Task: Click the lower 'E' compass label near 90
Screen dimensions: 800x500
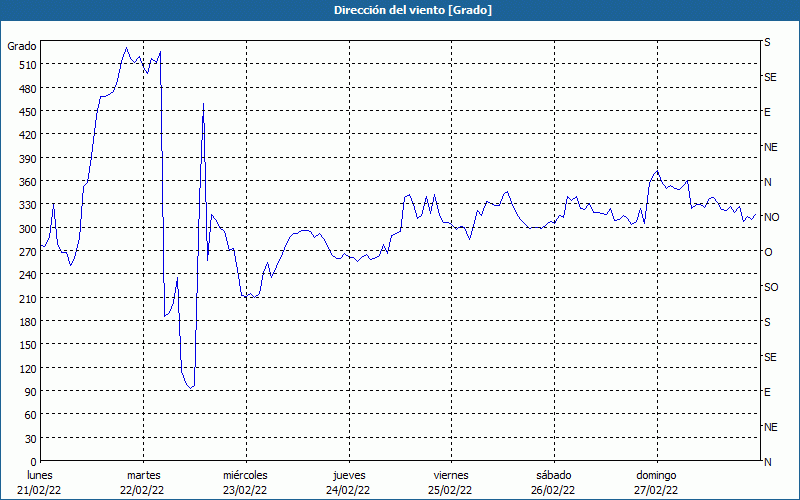Action: (x=767, y=392)
